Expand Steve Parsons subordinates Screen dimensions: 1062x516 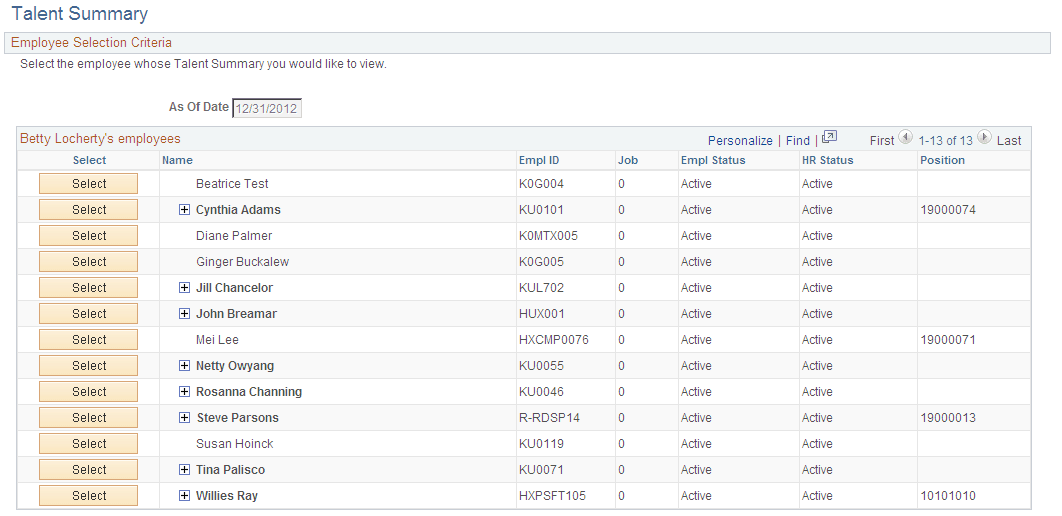tap(184, 418)
